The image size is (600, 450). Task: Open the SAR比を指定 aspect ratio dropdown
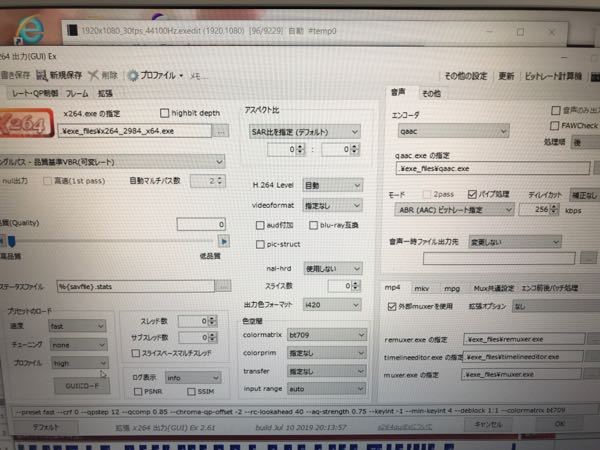(x=305, y=132)
